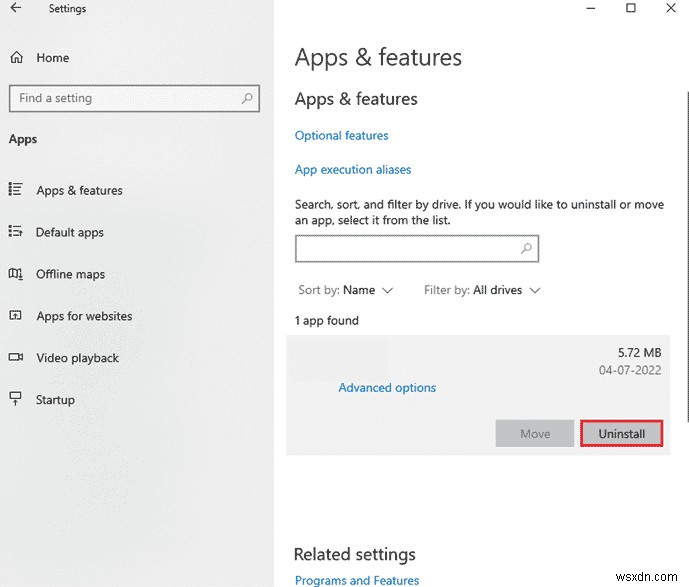
Task: Expand the Sort by Name dropdown
Action: point(346,290)
